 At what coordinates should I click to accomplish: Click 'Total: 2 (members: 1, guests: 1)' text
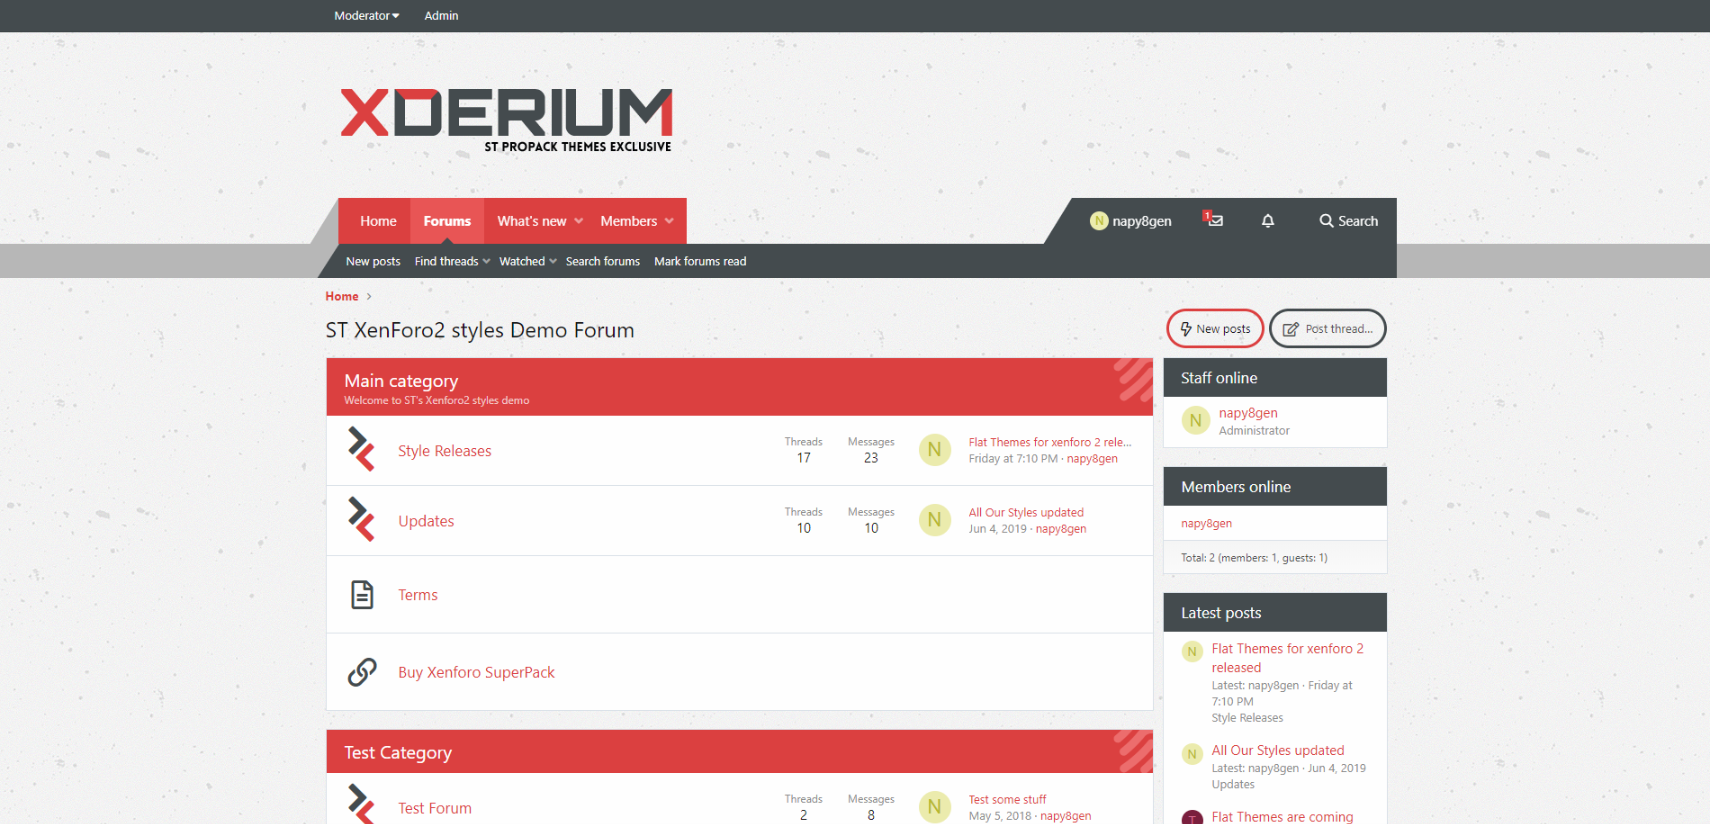click(x=1254, y=558)
